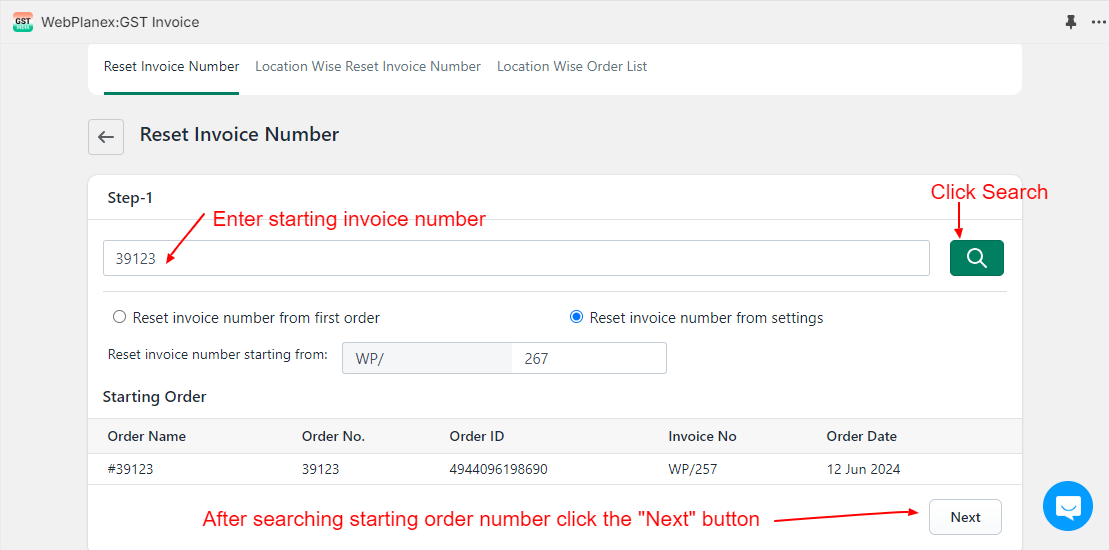Click the invoice number field showing 267
The height and width of the screenshot is (550, 1109).
(x=588, y=358)
